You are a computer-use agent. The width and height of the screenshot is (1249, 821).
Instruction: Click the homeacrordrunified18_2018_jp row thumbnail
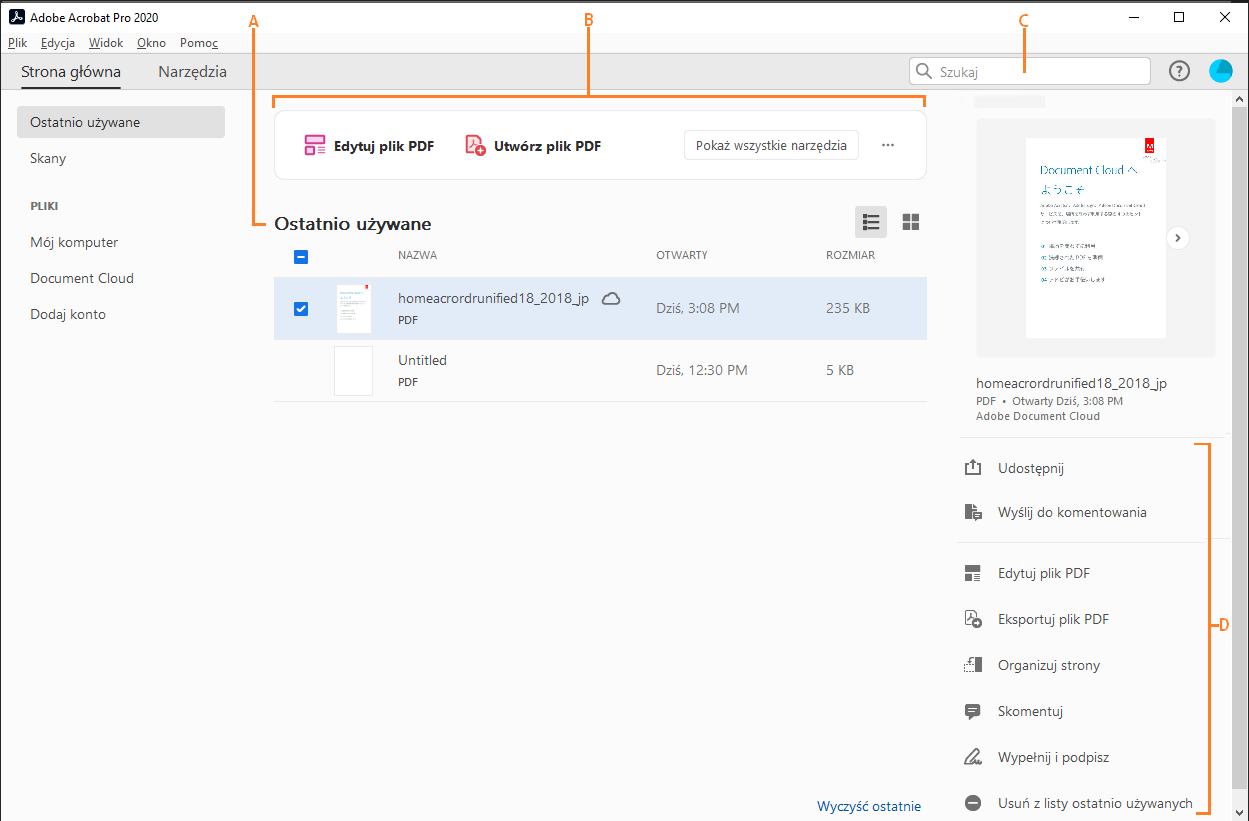(354, 309)
